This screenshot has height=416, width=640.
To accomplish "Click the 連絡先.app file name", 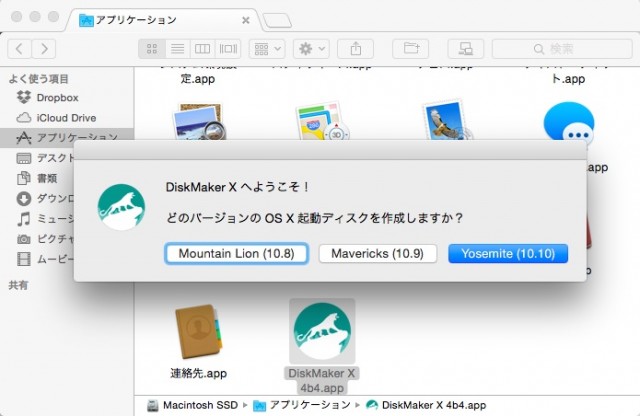I will 198,373.
